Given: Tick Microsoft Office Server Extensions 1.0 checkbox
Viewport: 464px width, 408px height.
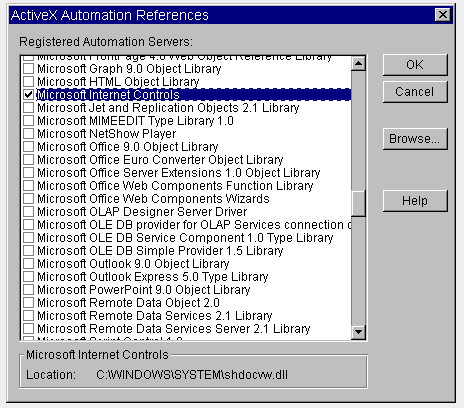Looking at the screenshot, I should click(29, 173).
